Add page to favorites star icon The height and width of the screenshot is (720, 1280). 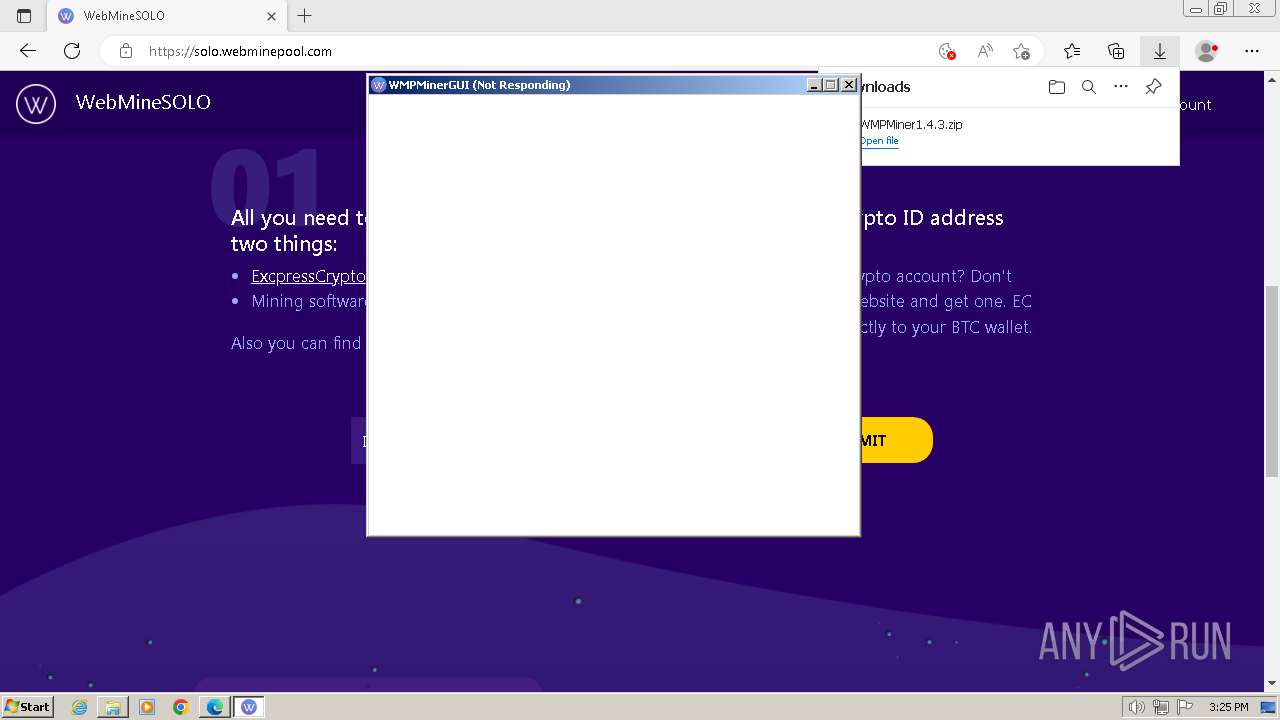pyautogui.click(x=1021, y=51)
